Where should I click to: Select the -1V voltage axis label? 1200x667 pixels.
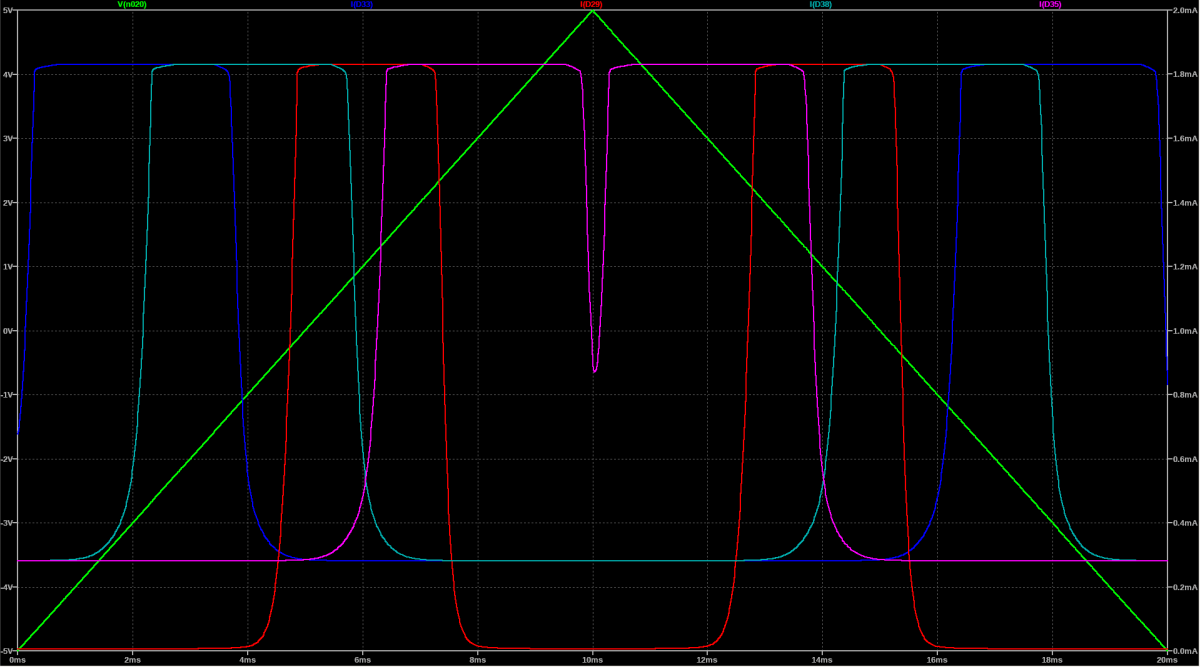[7, 394]
